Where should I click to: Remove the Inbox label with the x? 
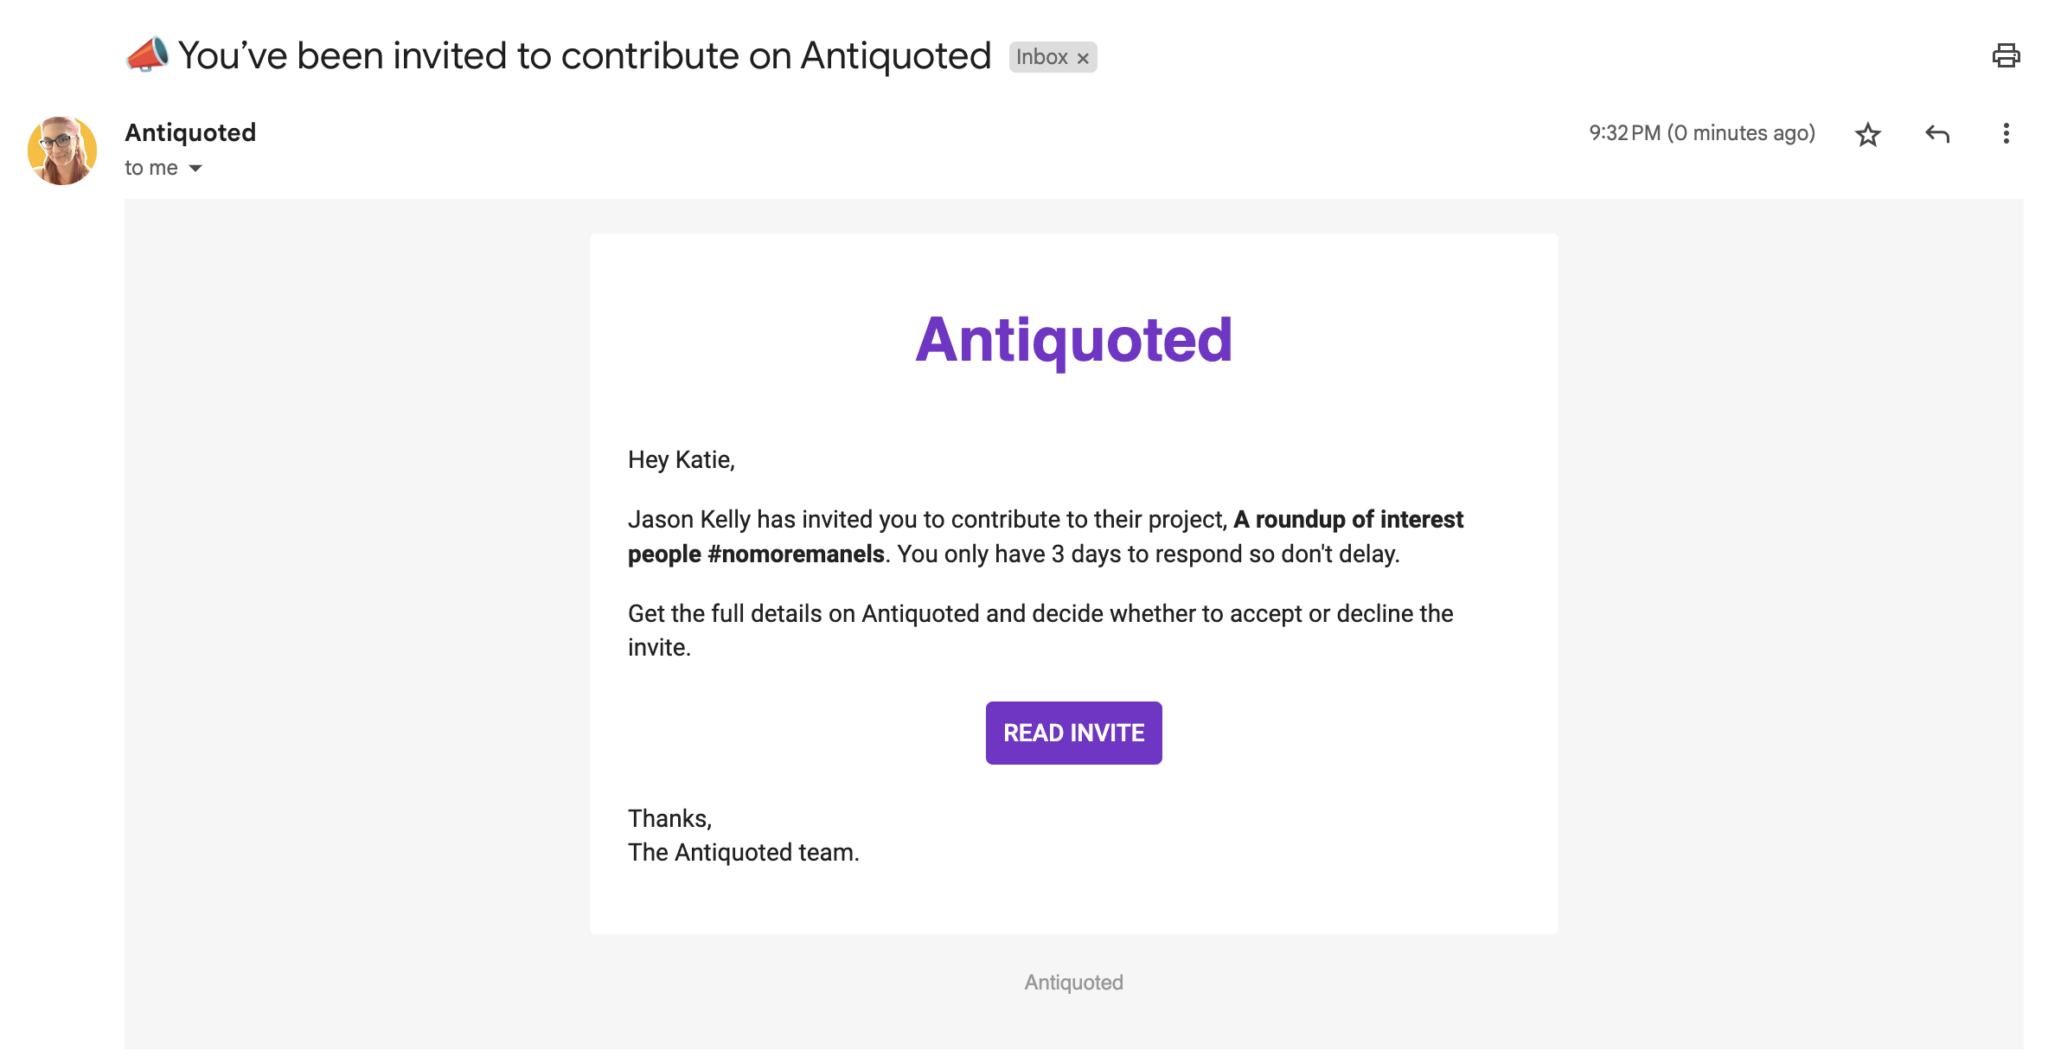click(1083, 57)
